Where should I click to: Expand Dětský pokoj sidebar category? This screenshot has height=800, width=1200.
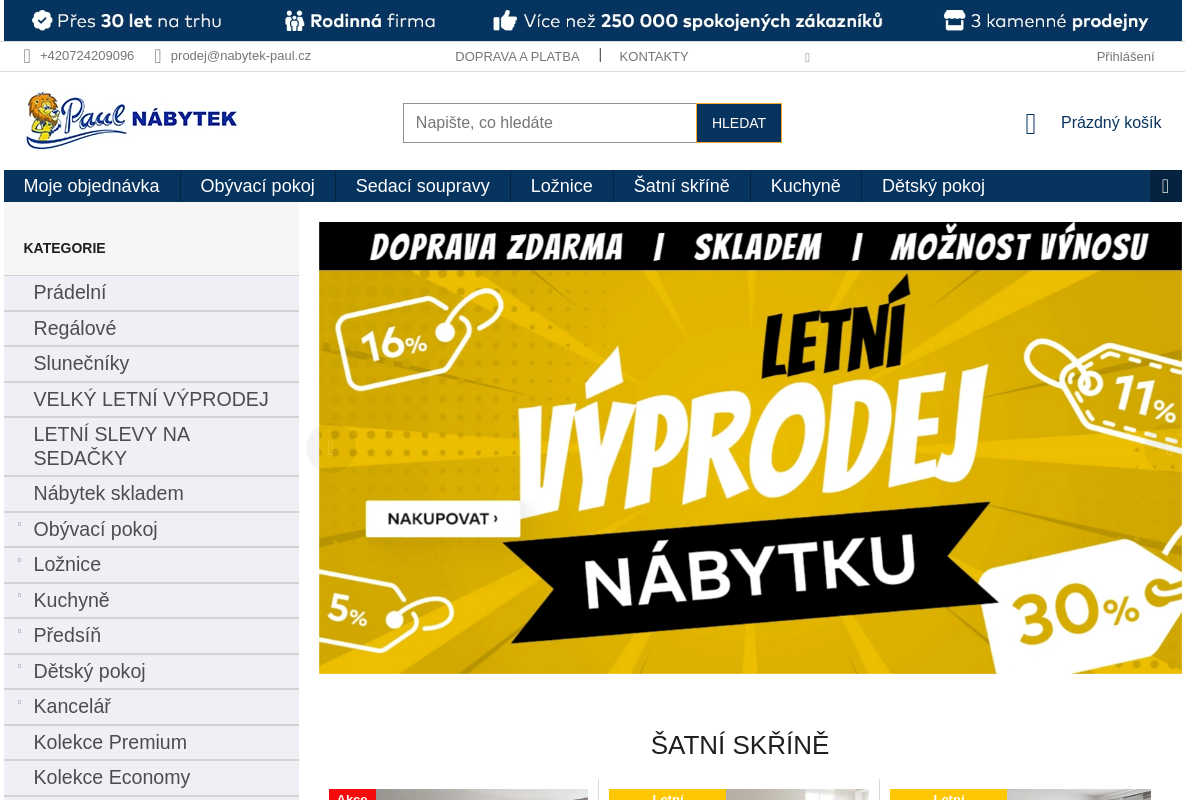click(19, 666)
